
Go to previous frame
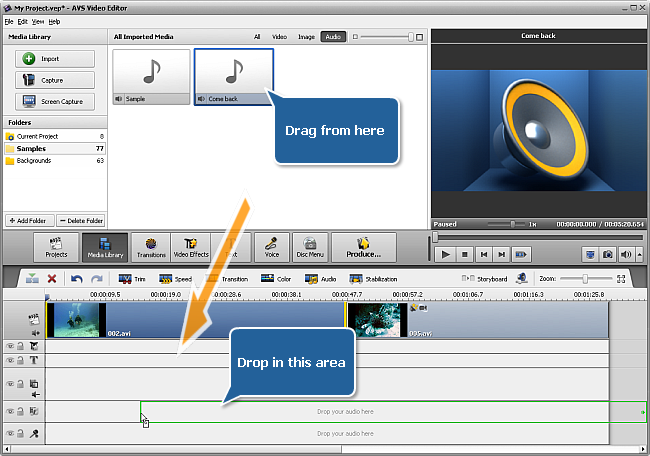[483, 254]
